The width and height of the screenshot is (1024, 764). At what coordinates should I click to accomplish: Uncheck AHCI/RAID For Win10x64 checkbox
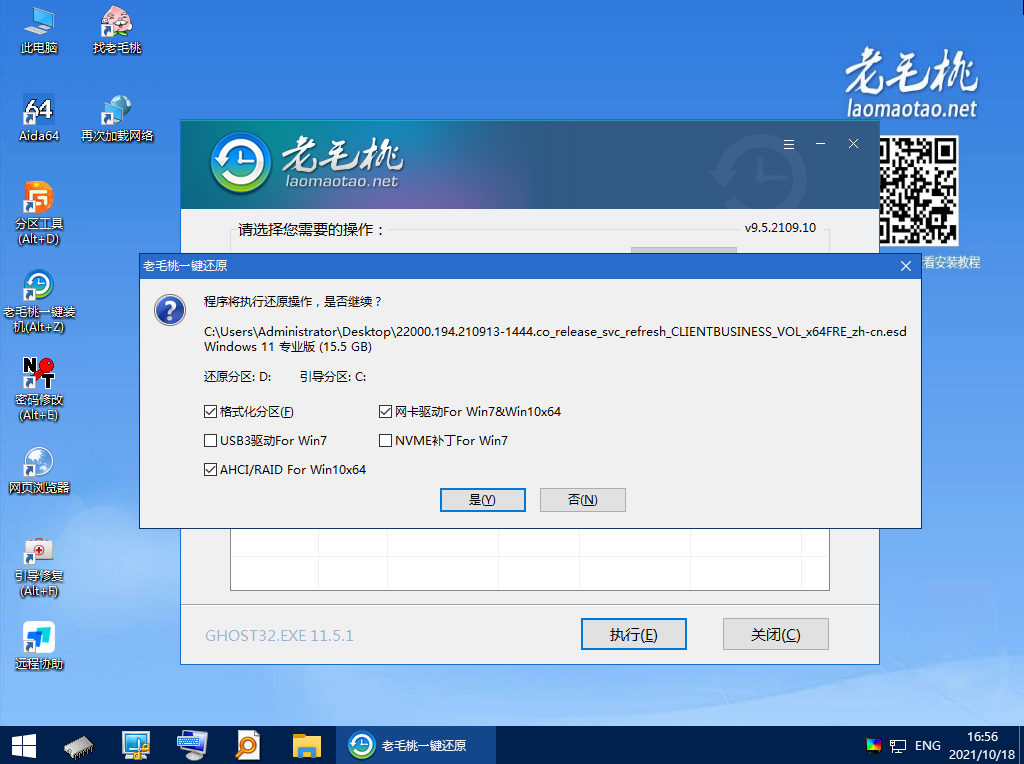point(210,470)
